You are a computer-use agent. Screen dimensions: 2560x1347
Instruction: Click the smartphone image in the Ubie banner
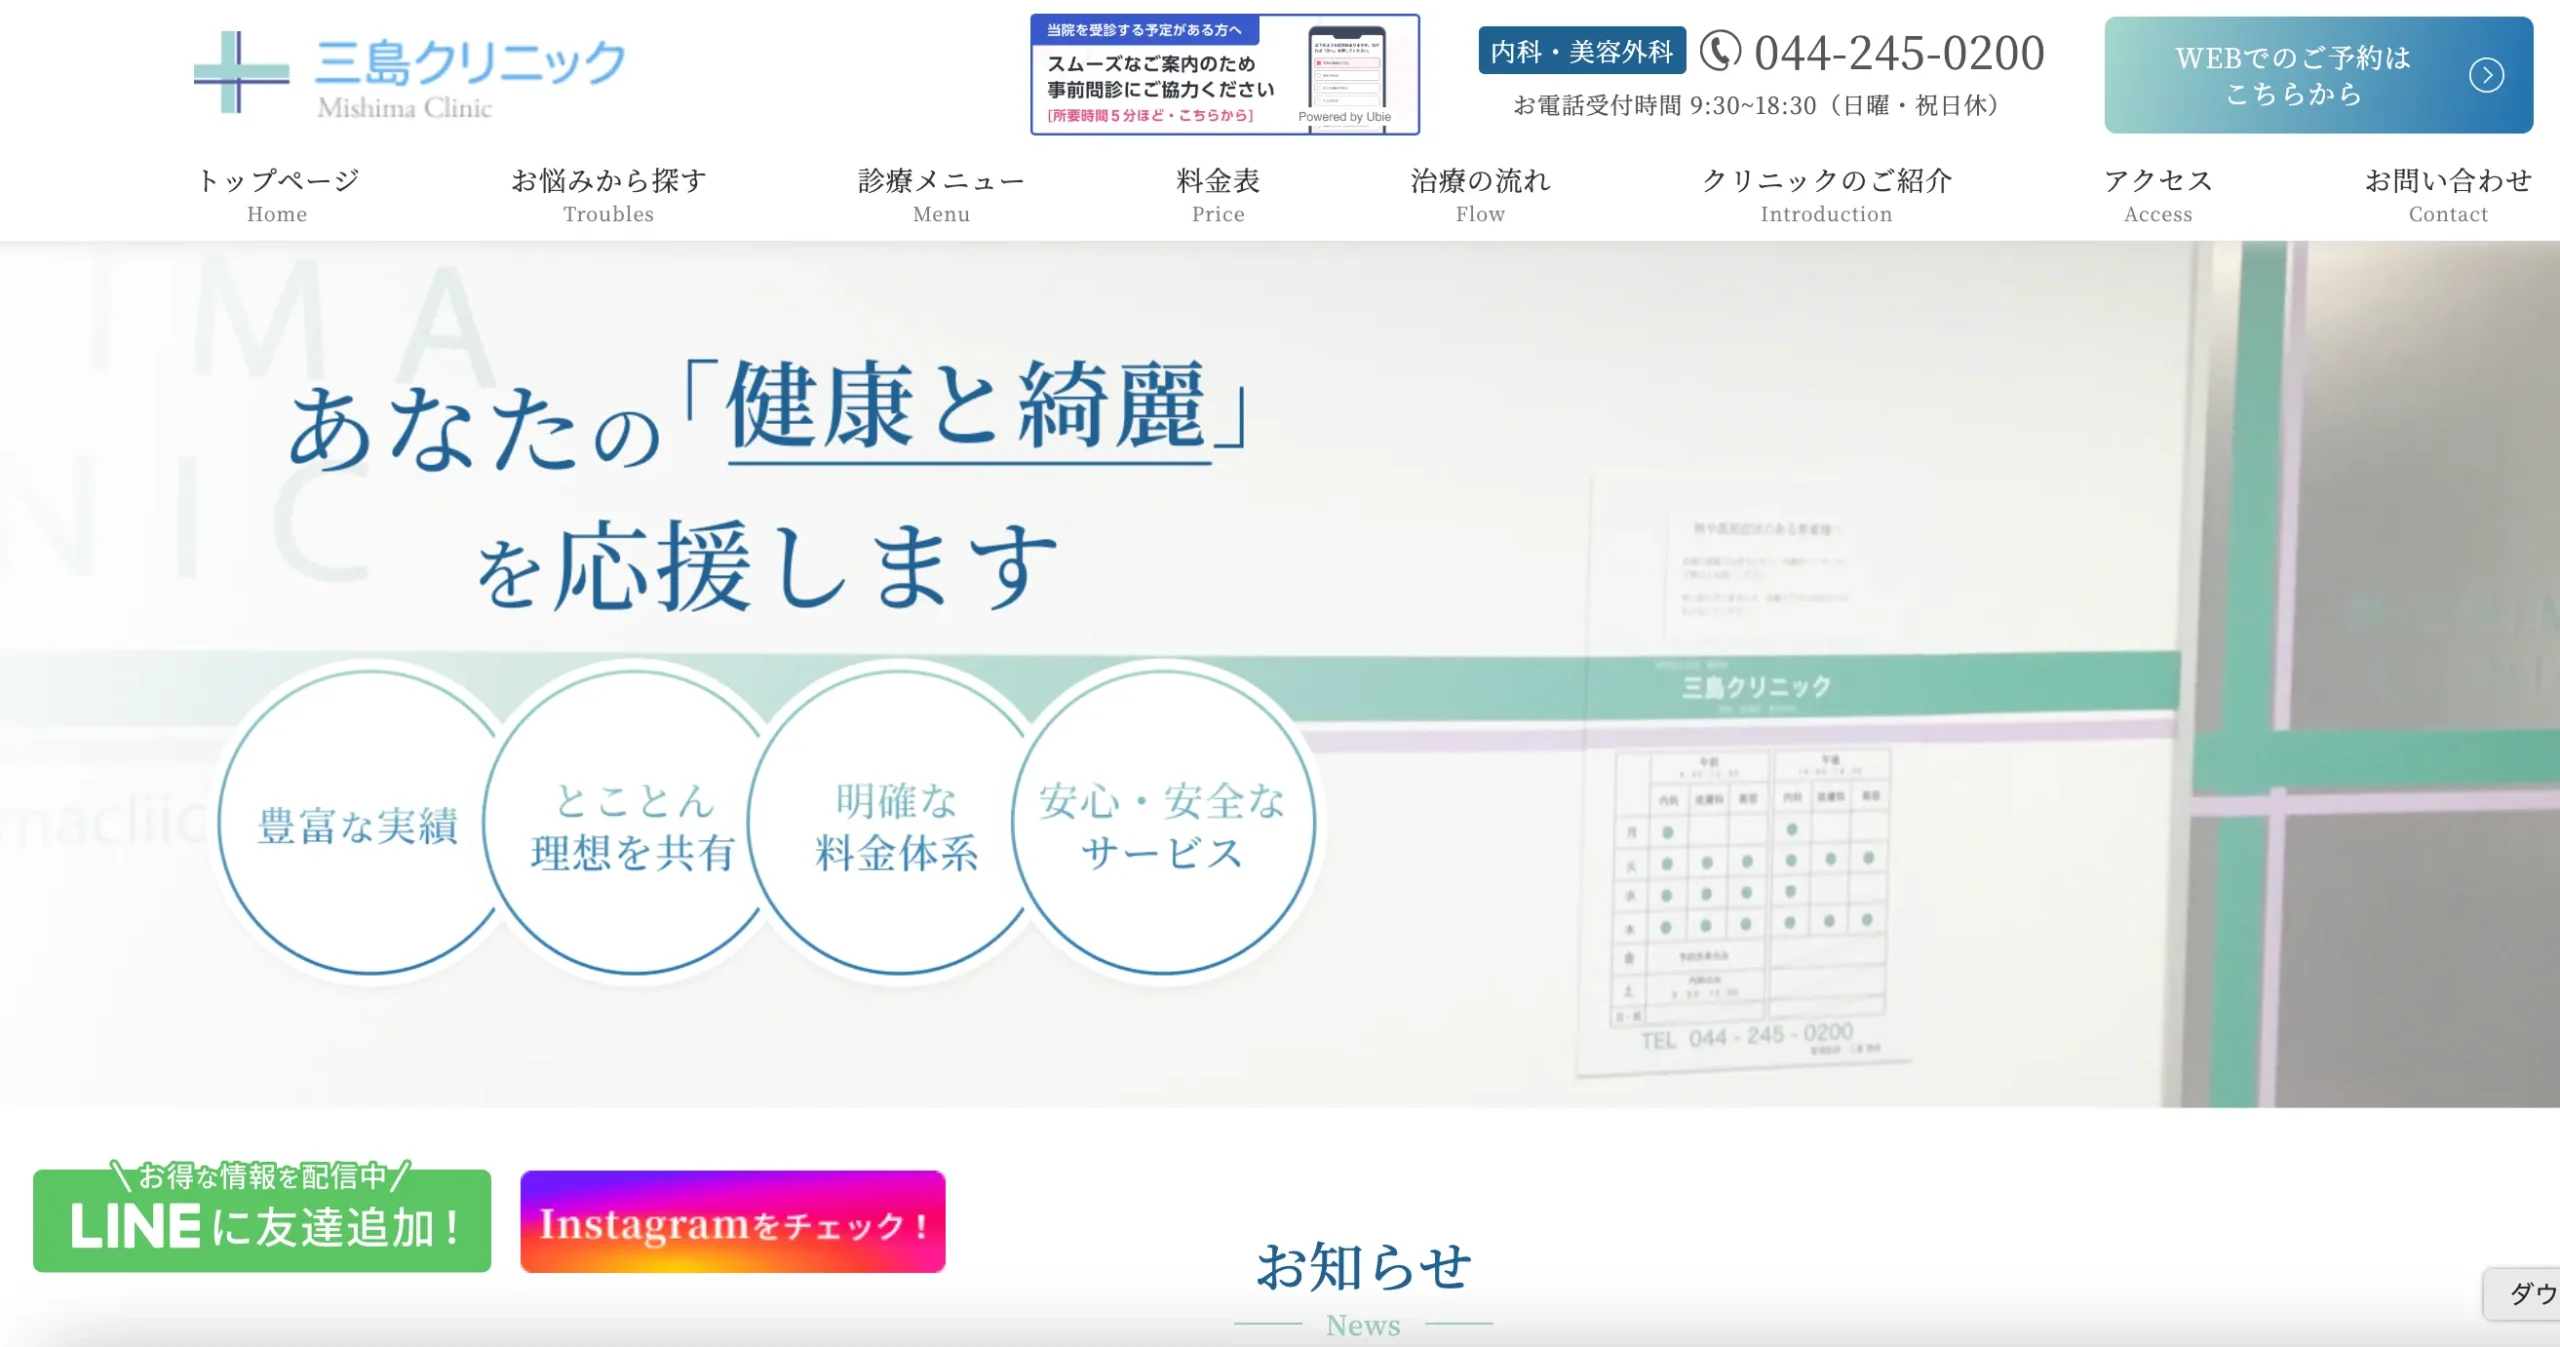coord(1346,68)
